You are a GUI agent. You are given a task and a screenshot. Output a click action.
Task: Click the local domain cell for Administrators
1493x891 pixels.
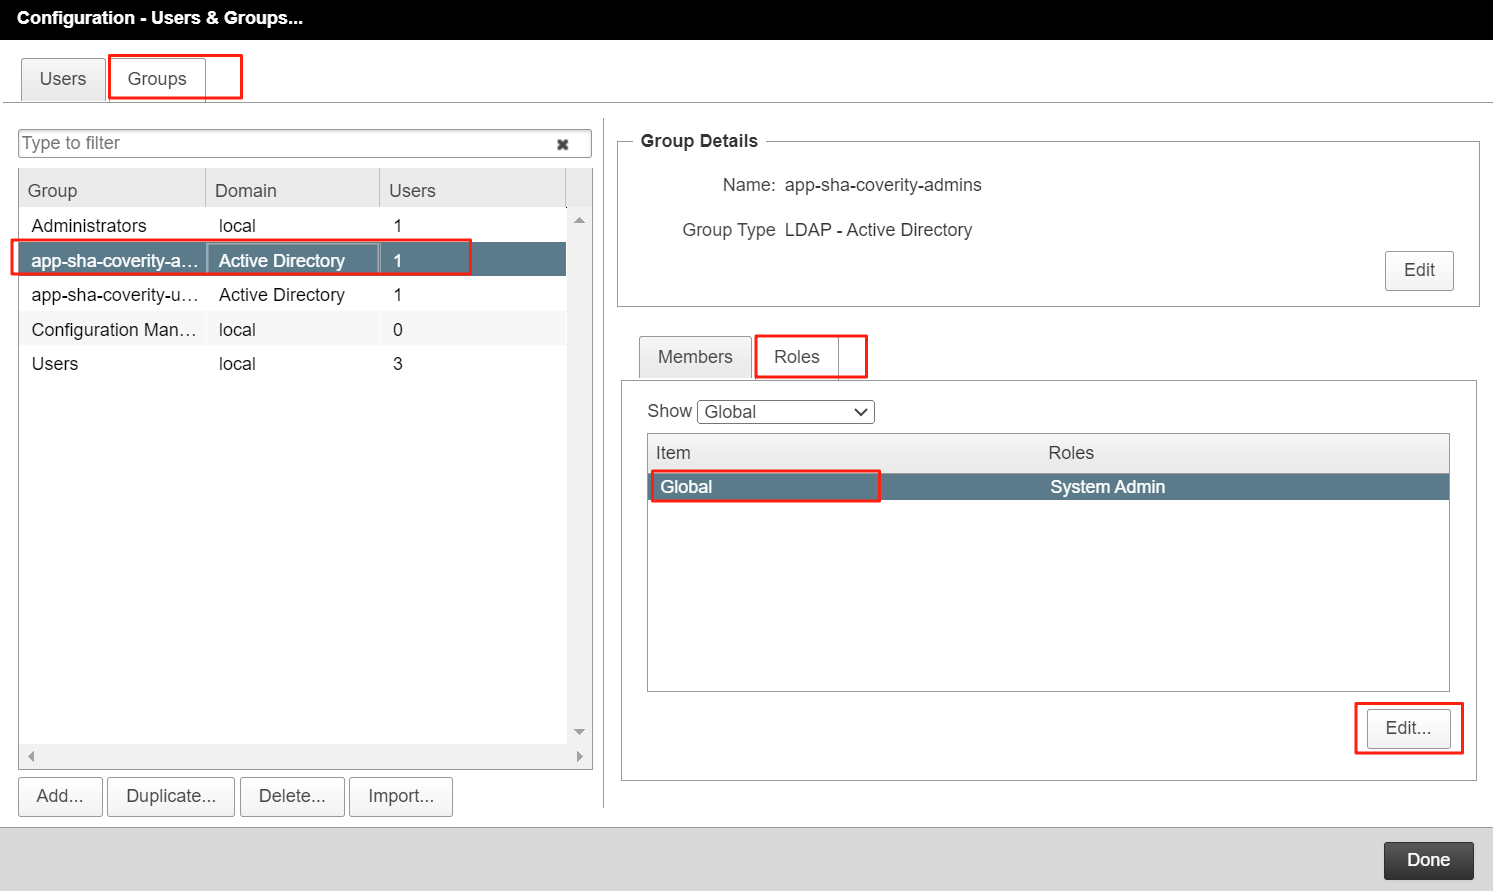point(293,226)
